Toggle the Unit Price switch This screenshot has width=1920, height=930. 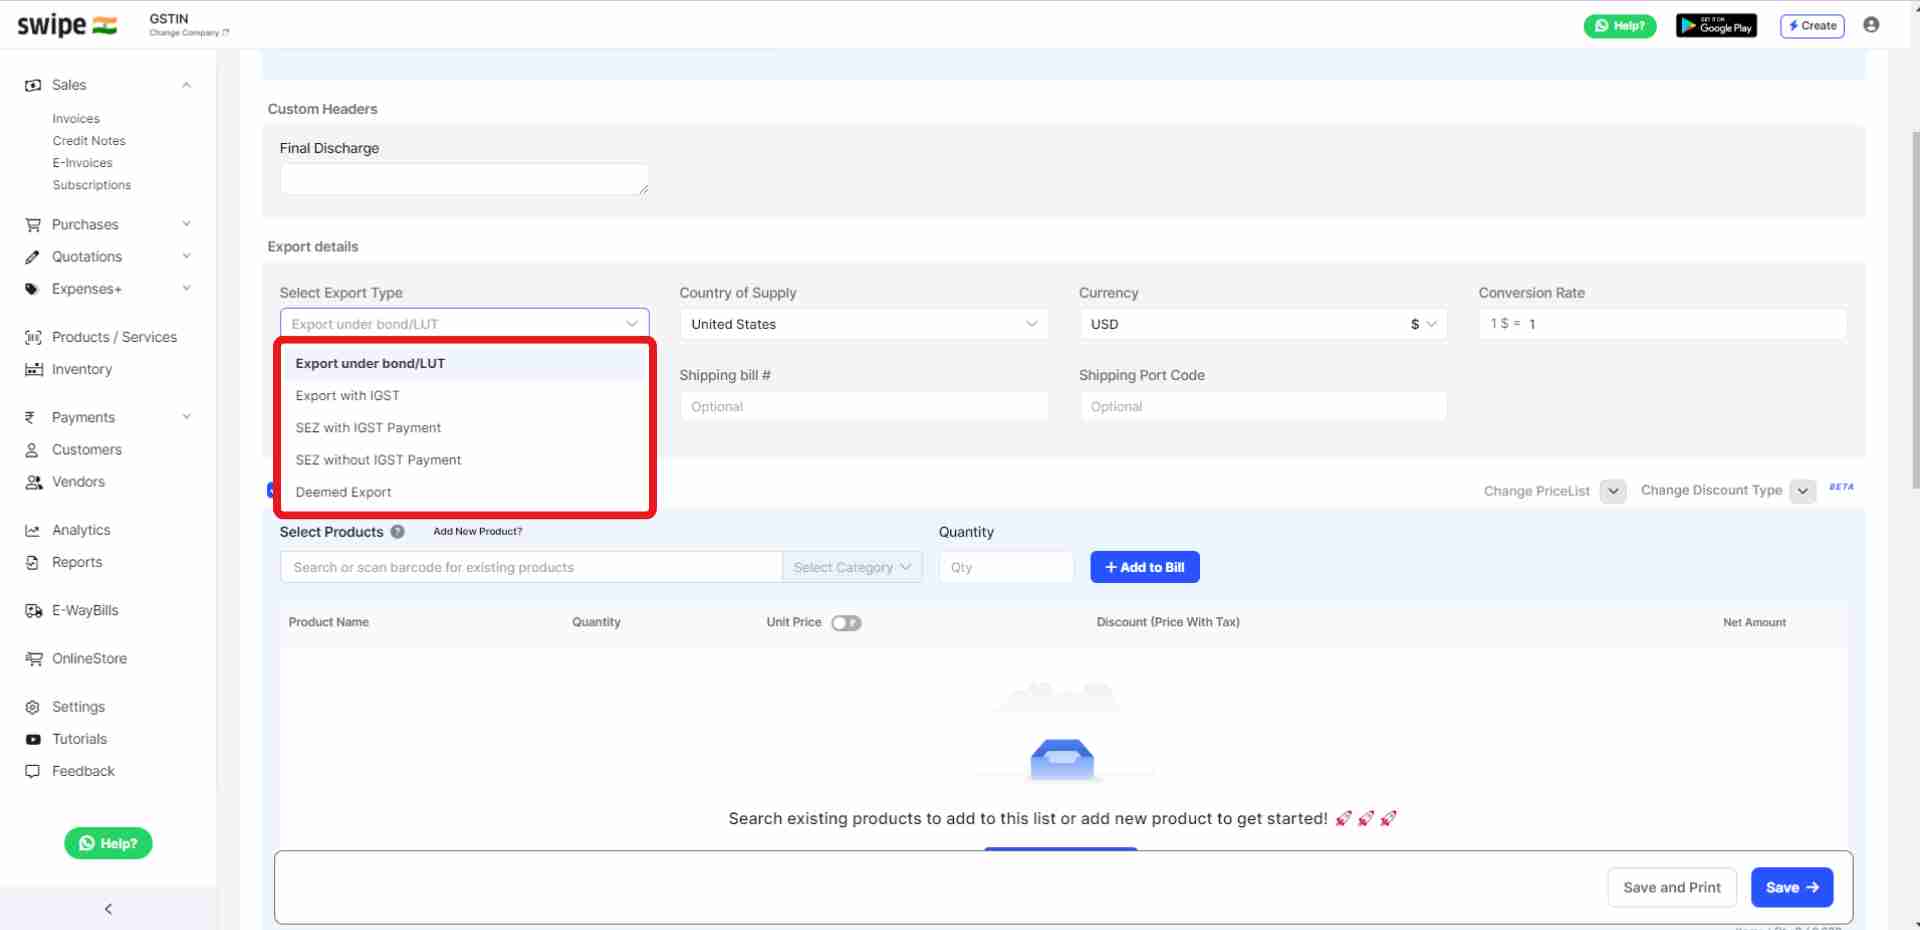point(846,623)
